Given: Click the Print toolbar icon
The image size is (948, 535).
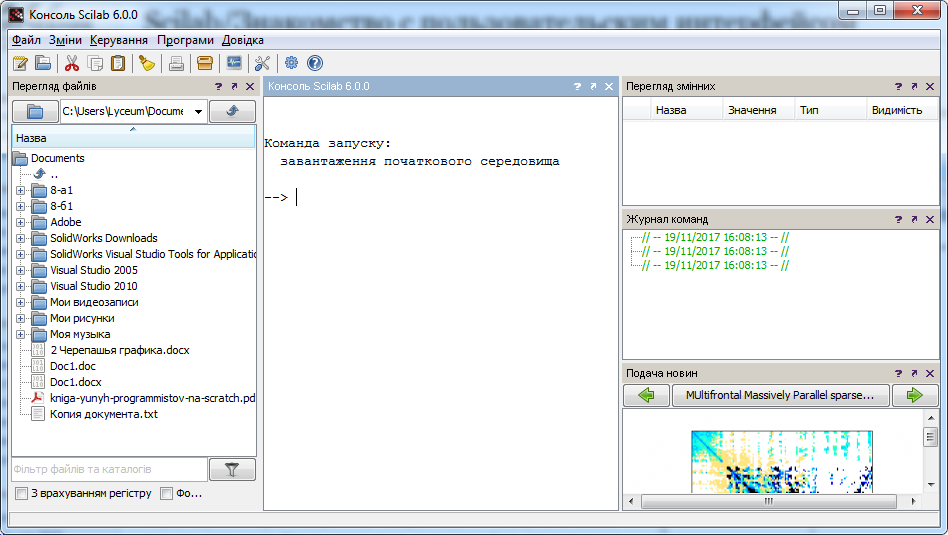Looking at the screenshot, I should pyautogui.click(x=176, y=63).
